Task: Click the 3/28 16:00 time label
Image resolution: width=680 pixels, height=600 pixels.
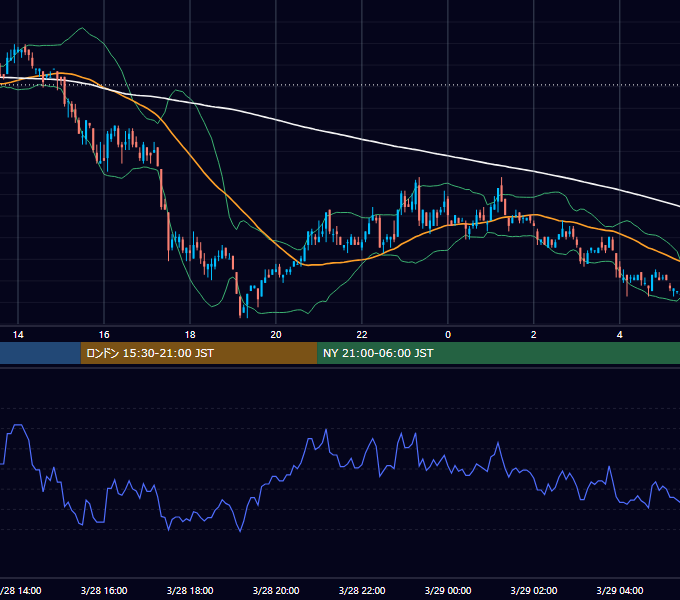Action: click(104, 590)
